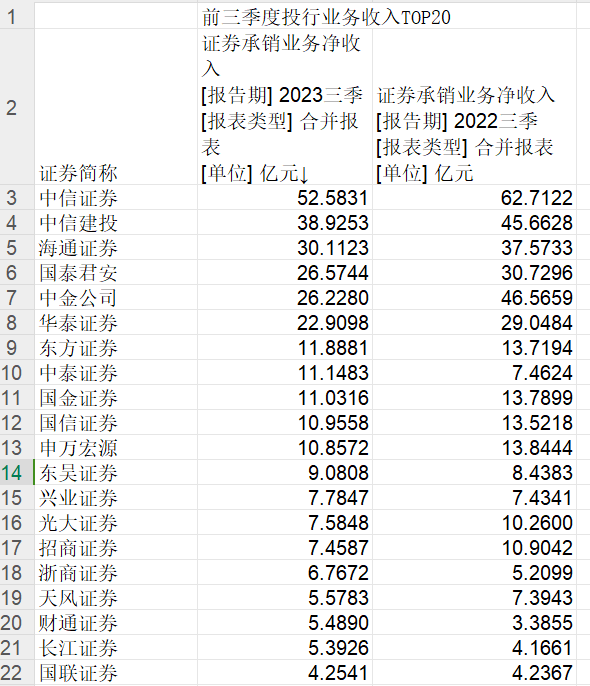
Task: Select the cell with value 62.7122
Action: tap(475, 198)
